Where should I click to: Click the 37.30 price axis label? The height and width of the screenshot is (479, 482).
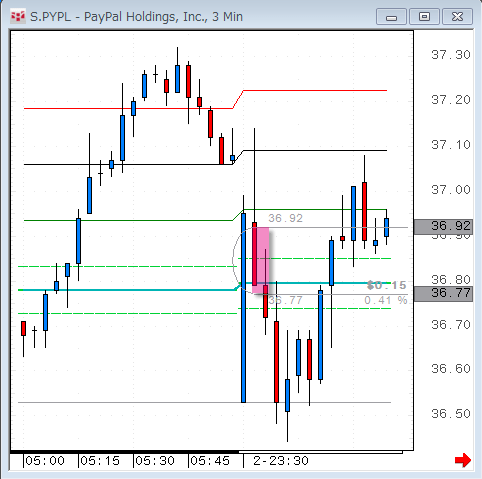pyautogui.click(x=451, y=55)
